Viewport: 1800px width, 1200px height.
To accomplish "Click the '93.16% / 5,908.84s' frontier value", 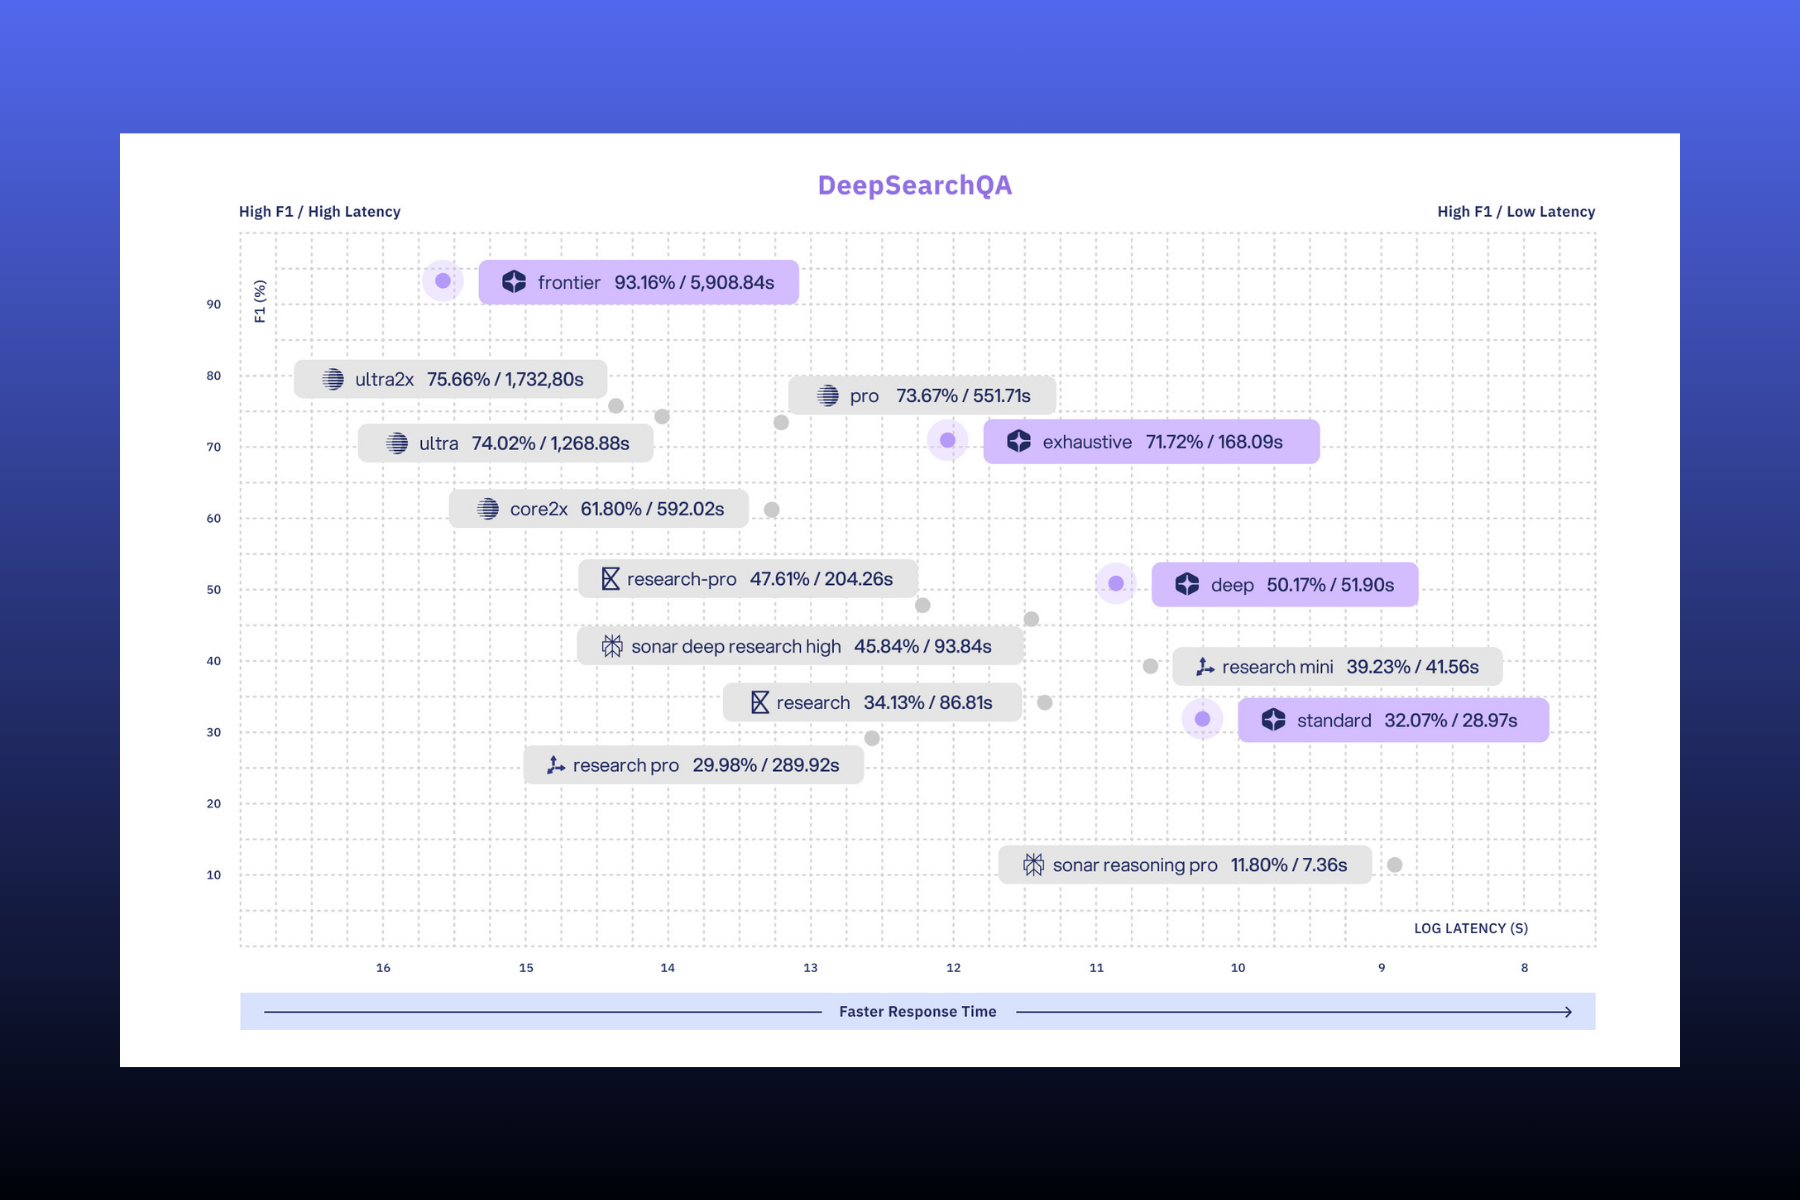I will (694, 282).
